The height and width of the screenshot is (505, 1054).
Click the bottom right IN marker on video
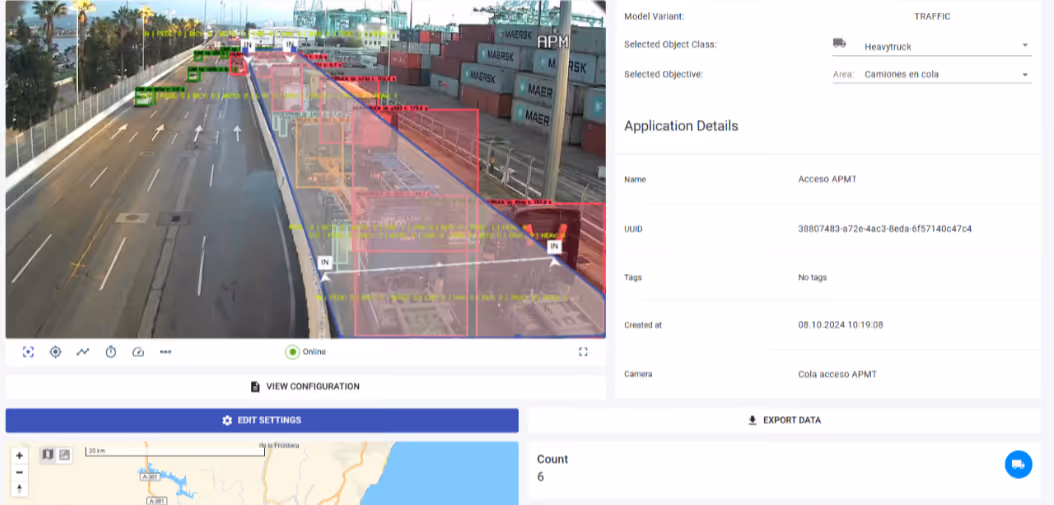tap(554, 247)
